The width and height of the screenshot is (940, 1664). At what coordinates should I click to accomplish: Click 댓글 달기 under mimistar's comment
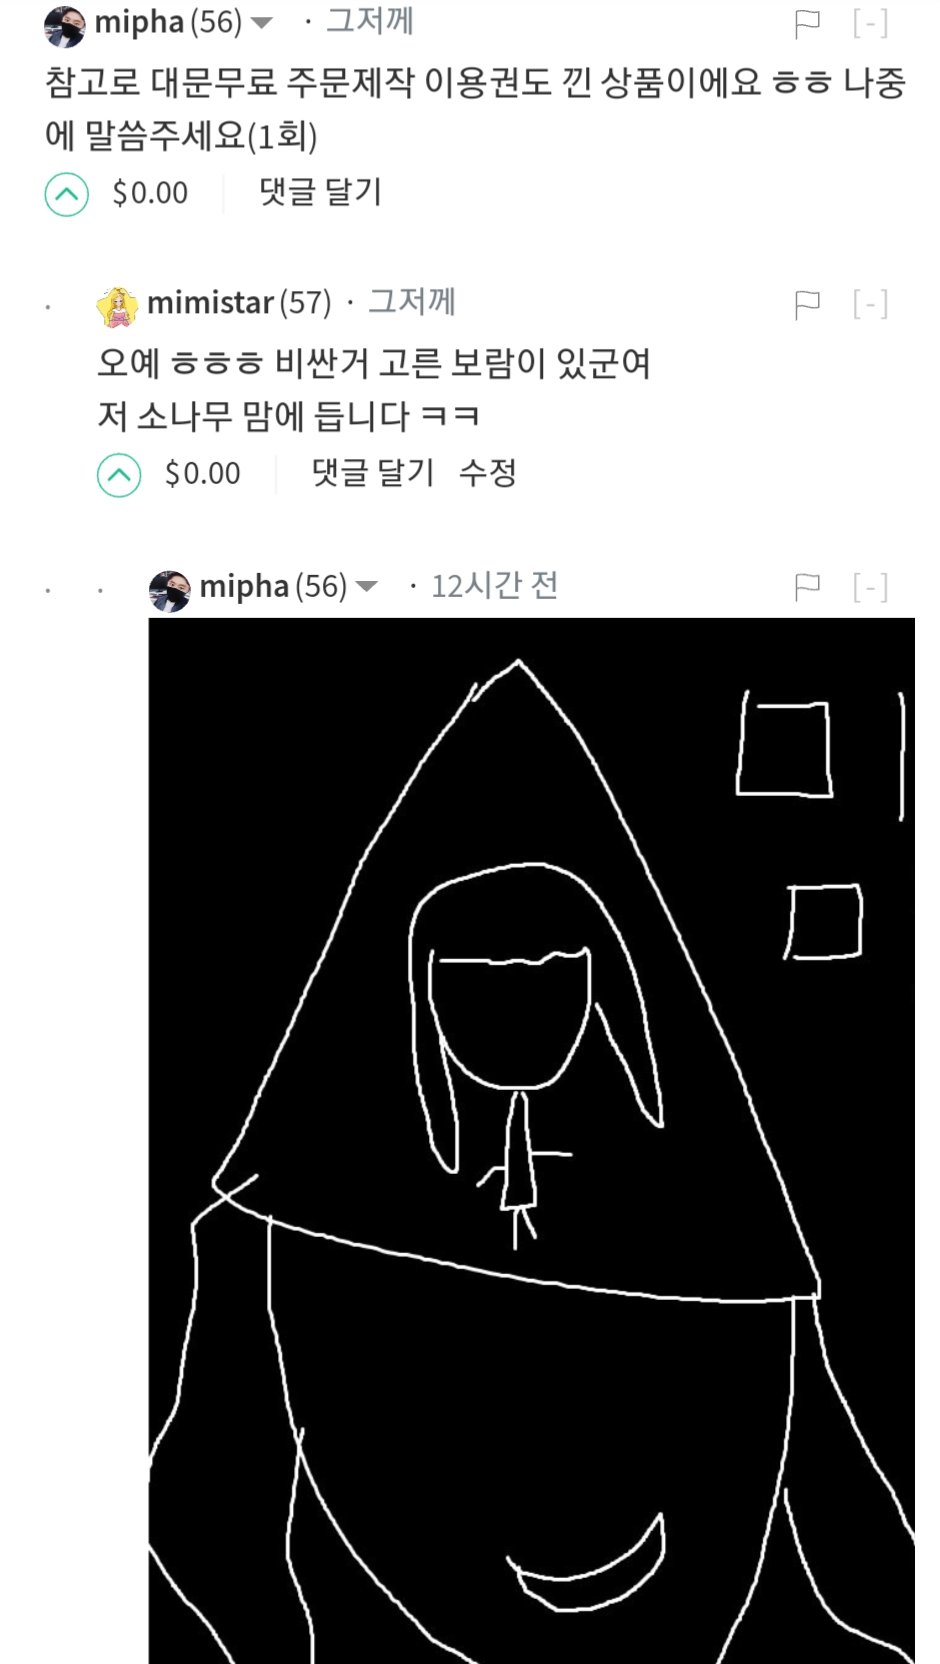373,473
